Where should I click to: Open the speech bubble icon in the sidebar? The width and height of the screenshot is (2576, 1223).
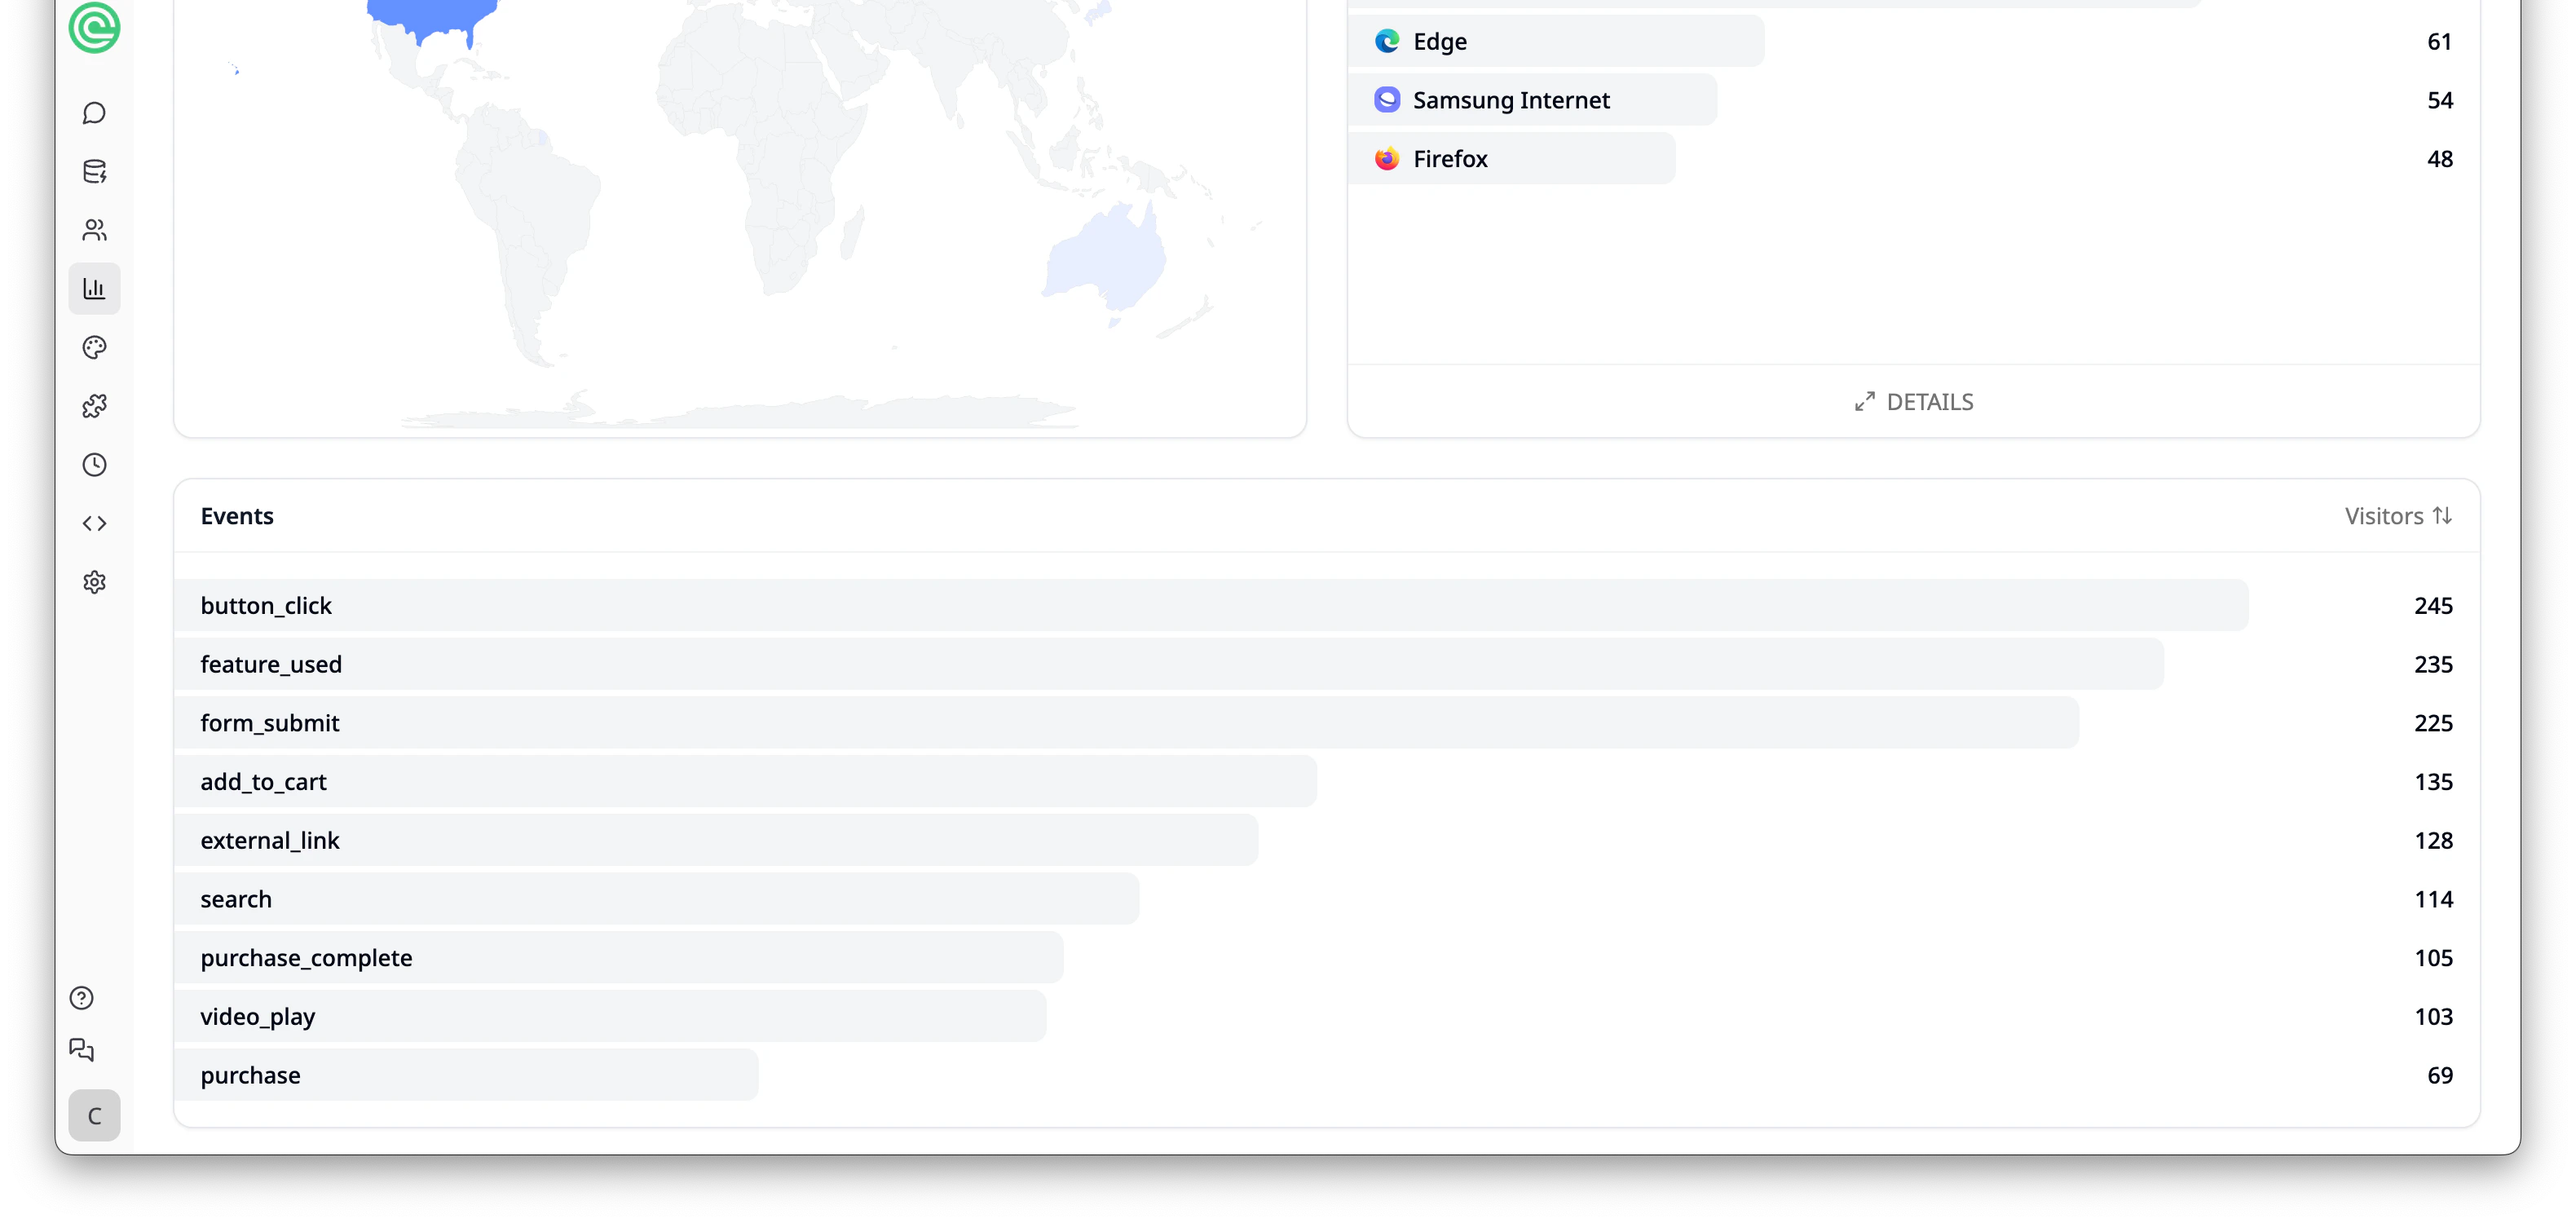point(94,113)
